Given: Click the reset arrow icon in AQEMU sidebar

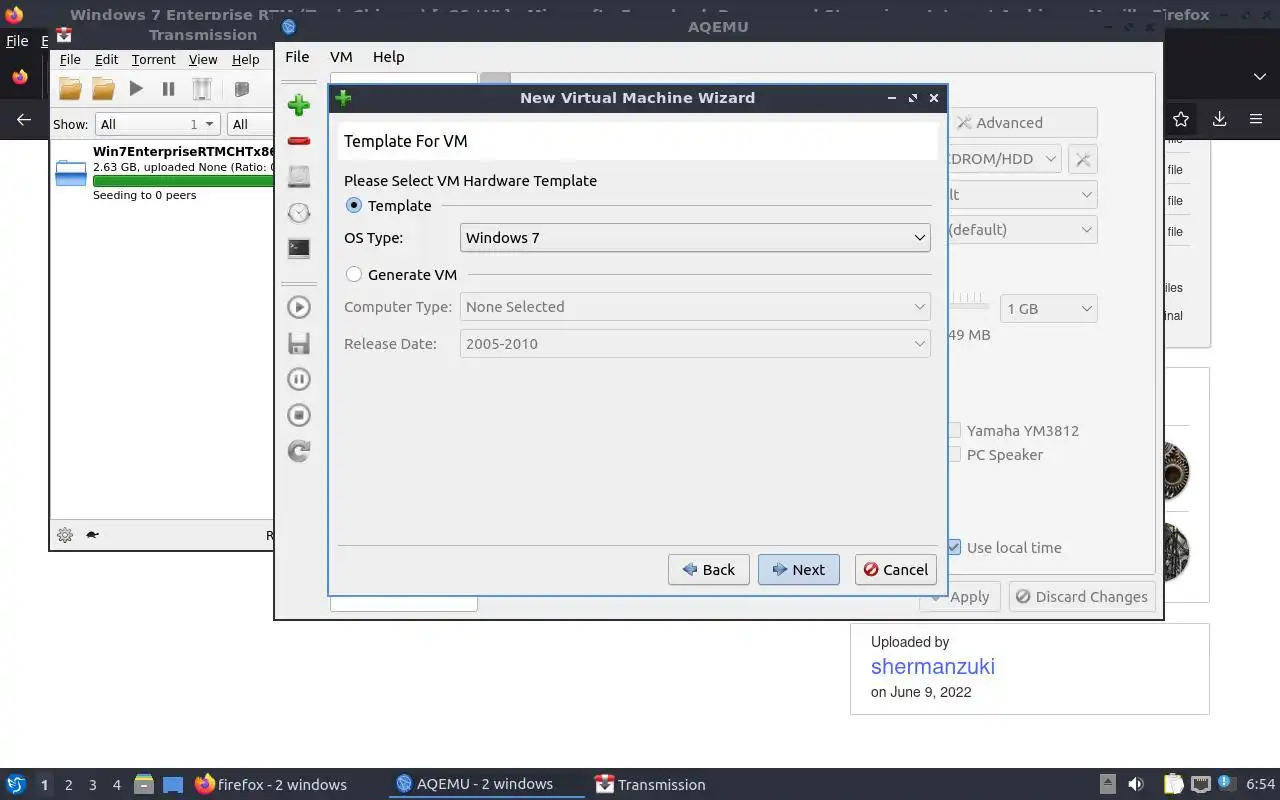Looking at the screenshot, I should click(298, 451).
